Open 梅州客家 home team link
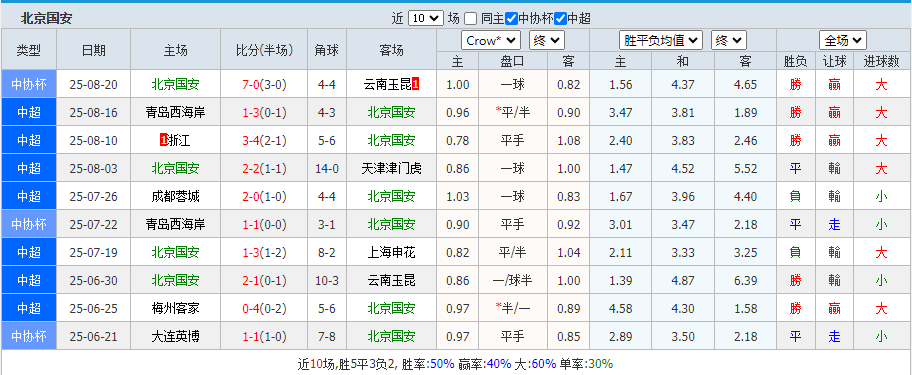 pos(176,308)
